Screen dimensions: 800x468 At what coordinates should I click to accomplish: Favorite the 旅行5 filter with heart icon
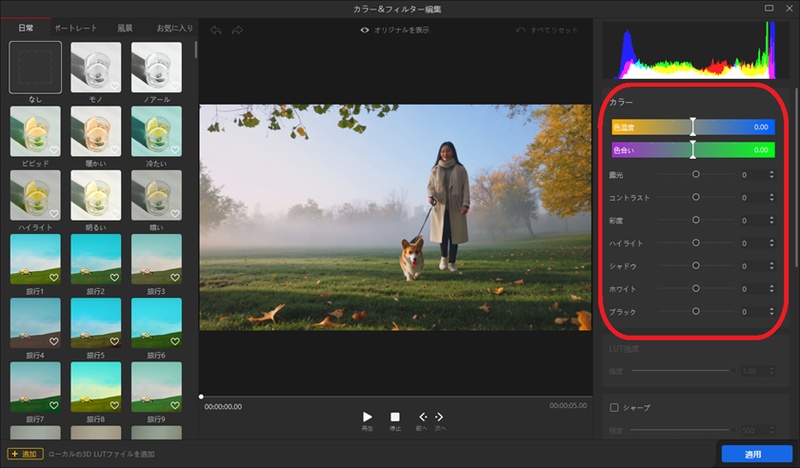[x=115, y=341]
